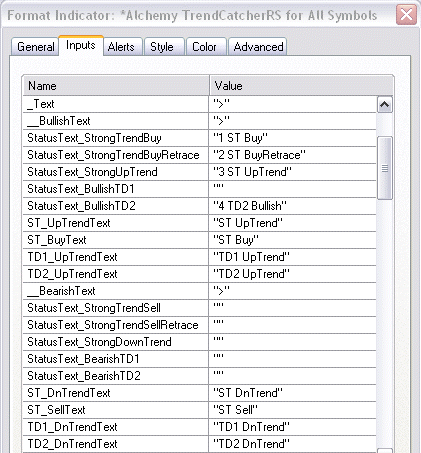Edit the "TD1 DnTrend" value cell
The width and height of the screenshot is (421, 453).
tap(293, 427)
